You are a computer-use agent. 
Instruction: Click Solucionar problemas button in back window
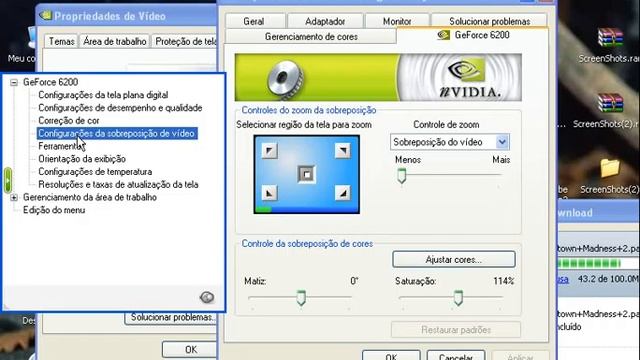click(171, 318)
